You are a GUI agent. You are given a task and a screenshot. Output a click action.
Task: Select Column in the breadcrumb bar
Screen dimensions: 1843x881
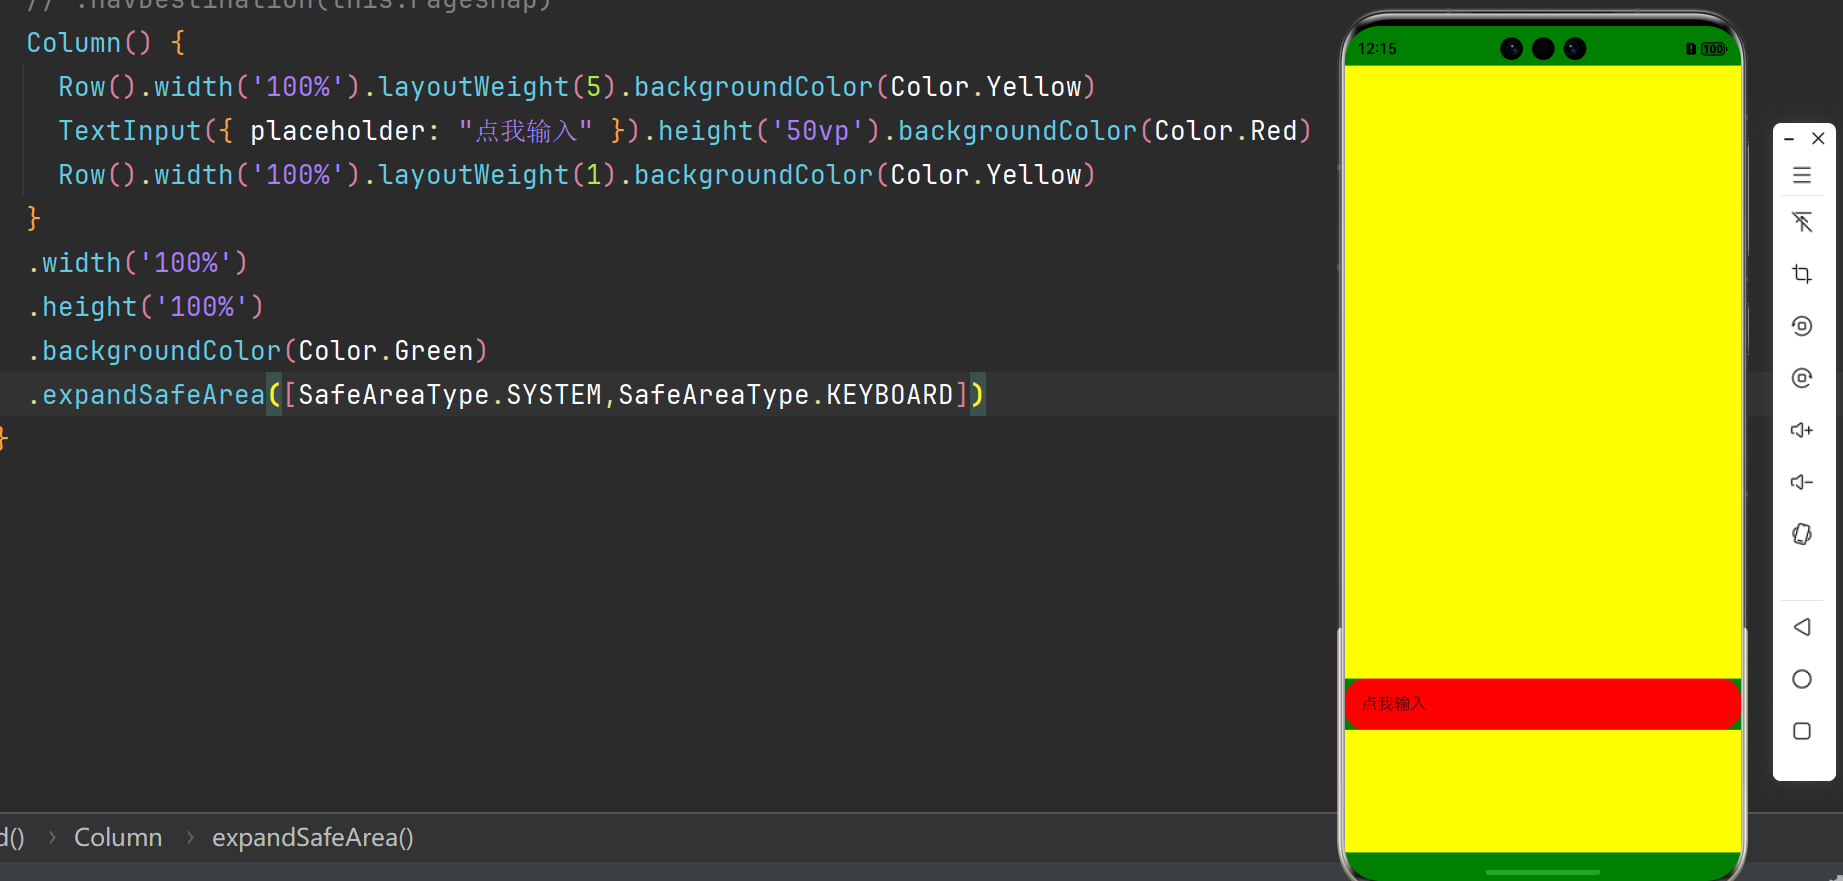tap(118, 838)
